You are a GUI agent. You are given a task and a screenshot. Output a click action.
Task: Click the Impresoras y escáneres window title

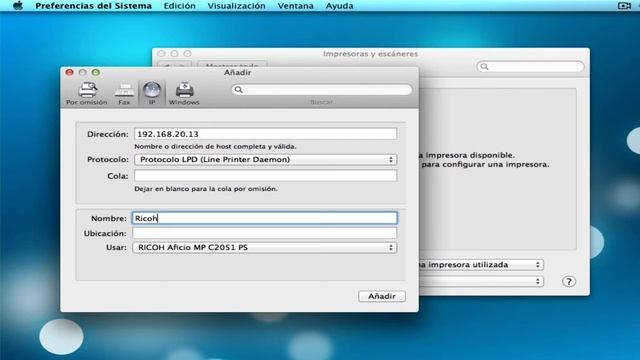[370, 54]
